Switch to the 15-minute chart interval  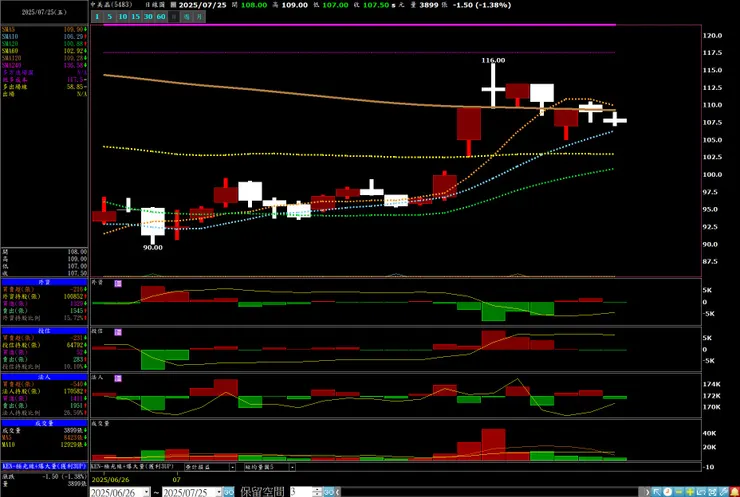click(x=135, y=17)
